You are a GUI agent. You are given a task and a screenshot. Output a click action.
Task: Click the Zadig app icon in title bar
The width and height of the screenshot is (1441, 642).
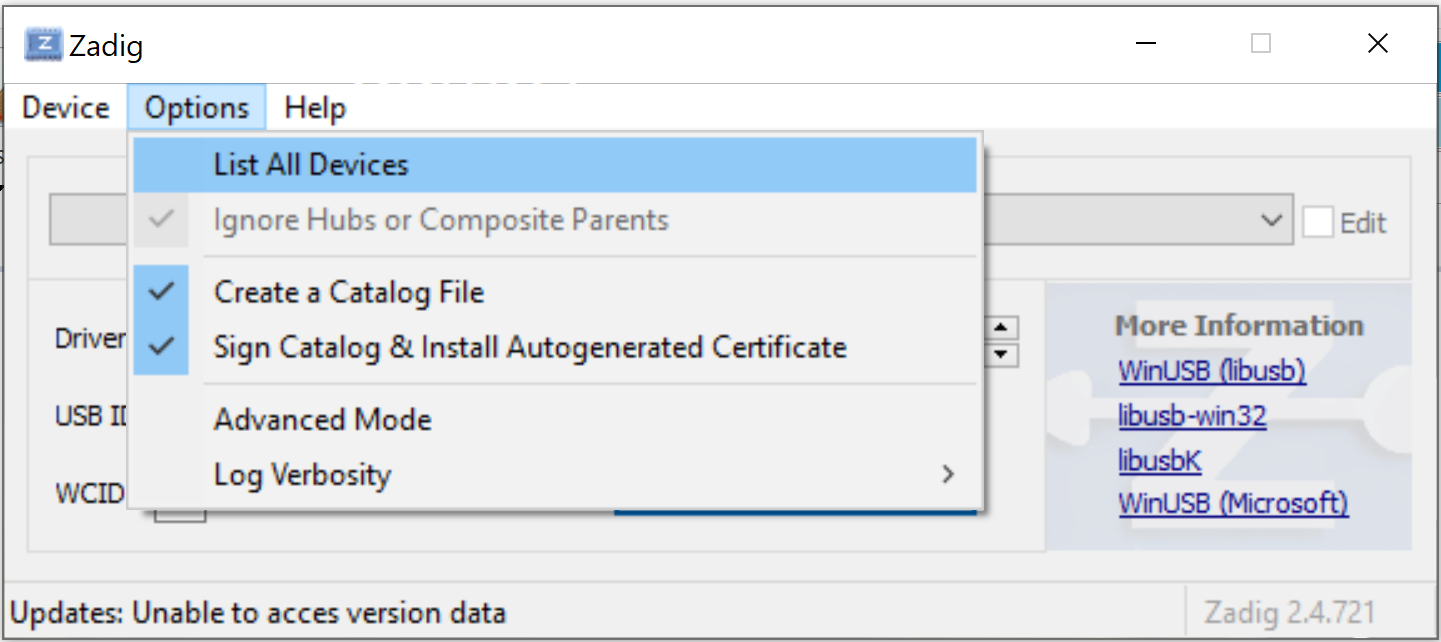(43, 44)
